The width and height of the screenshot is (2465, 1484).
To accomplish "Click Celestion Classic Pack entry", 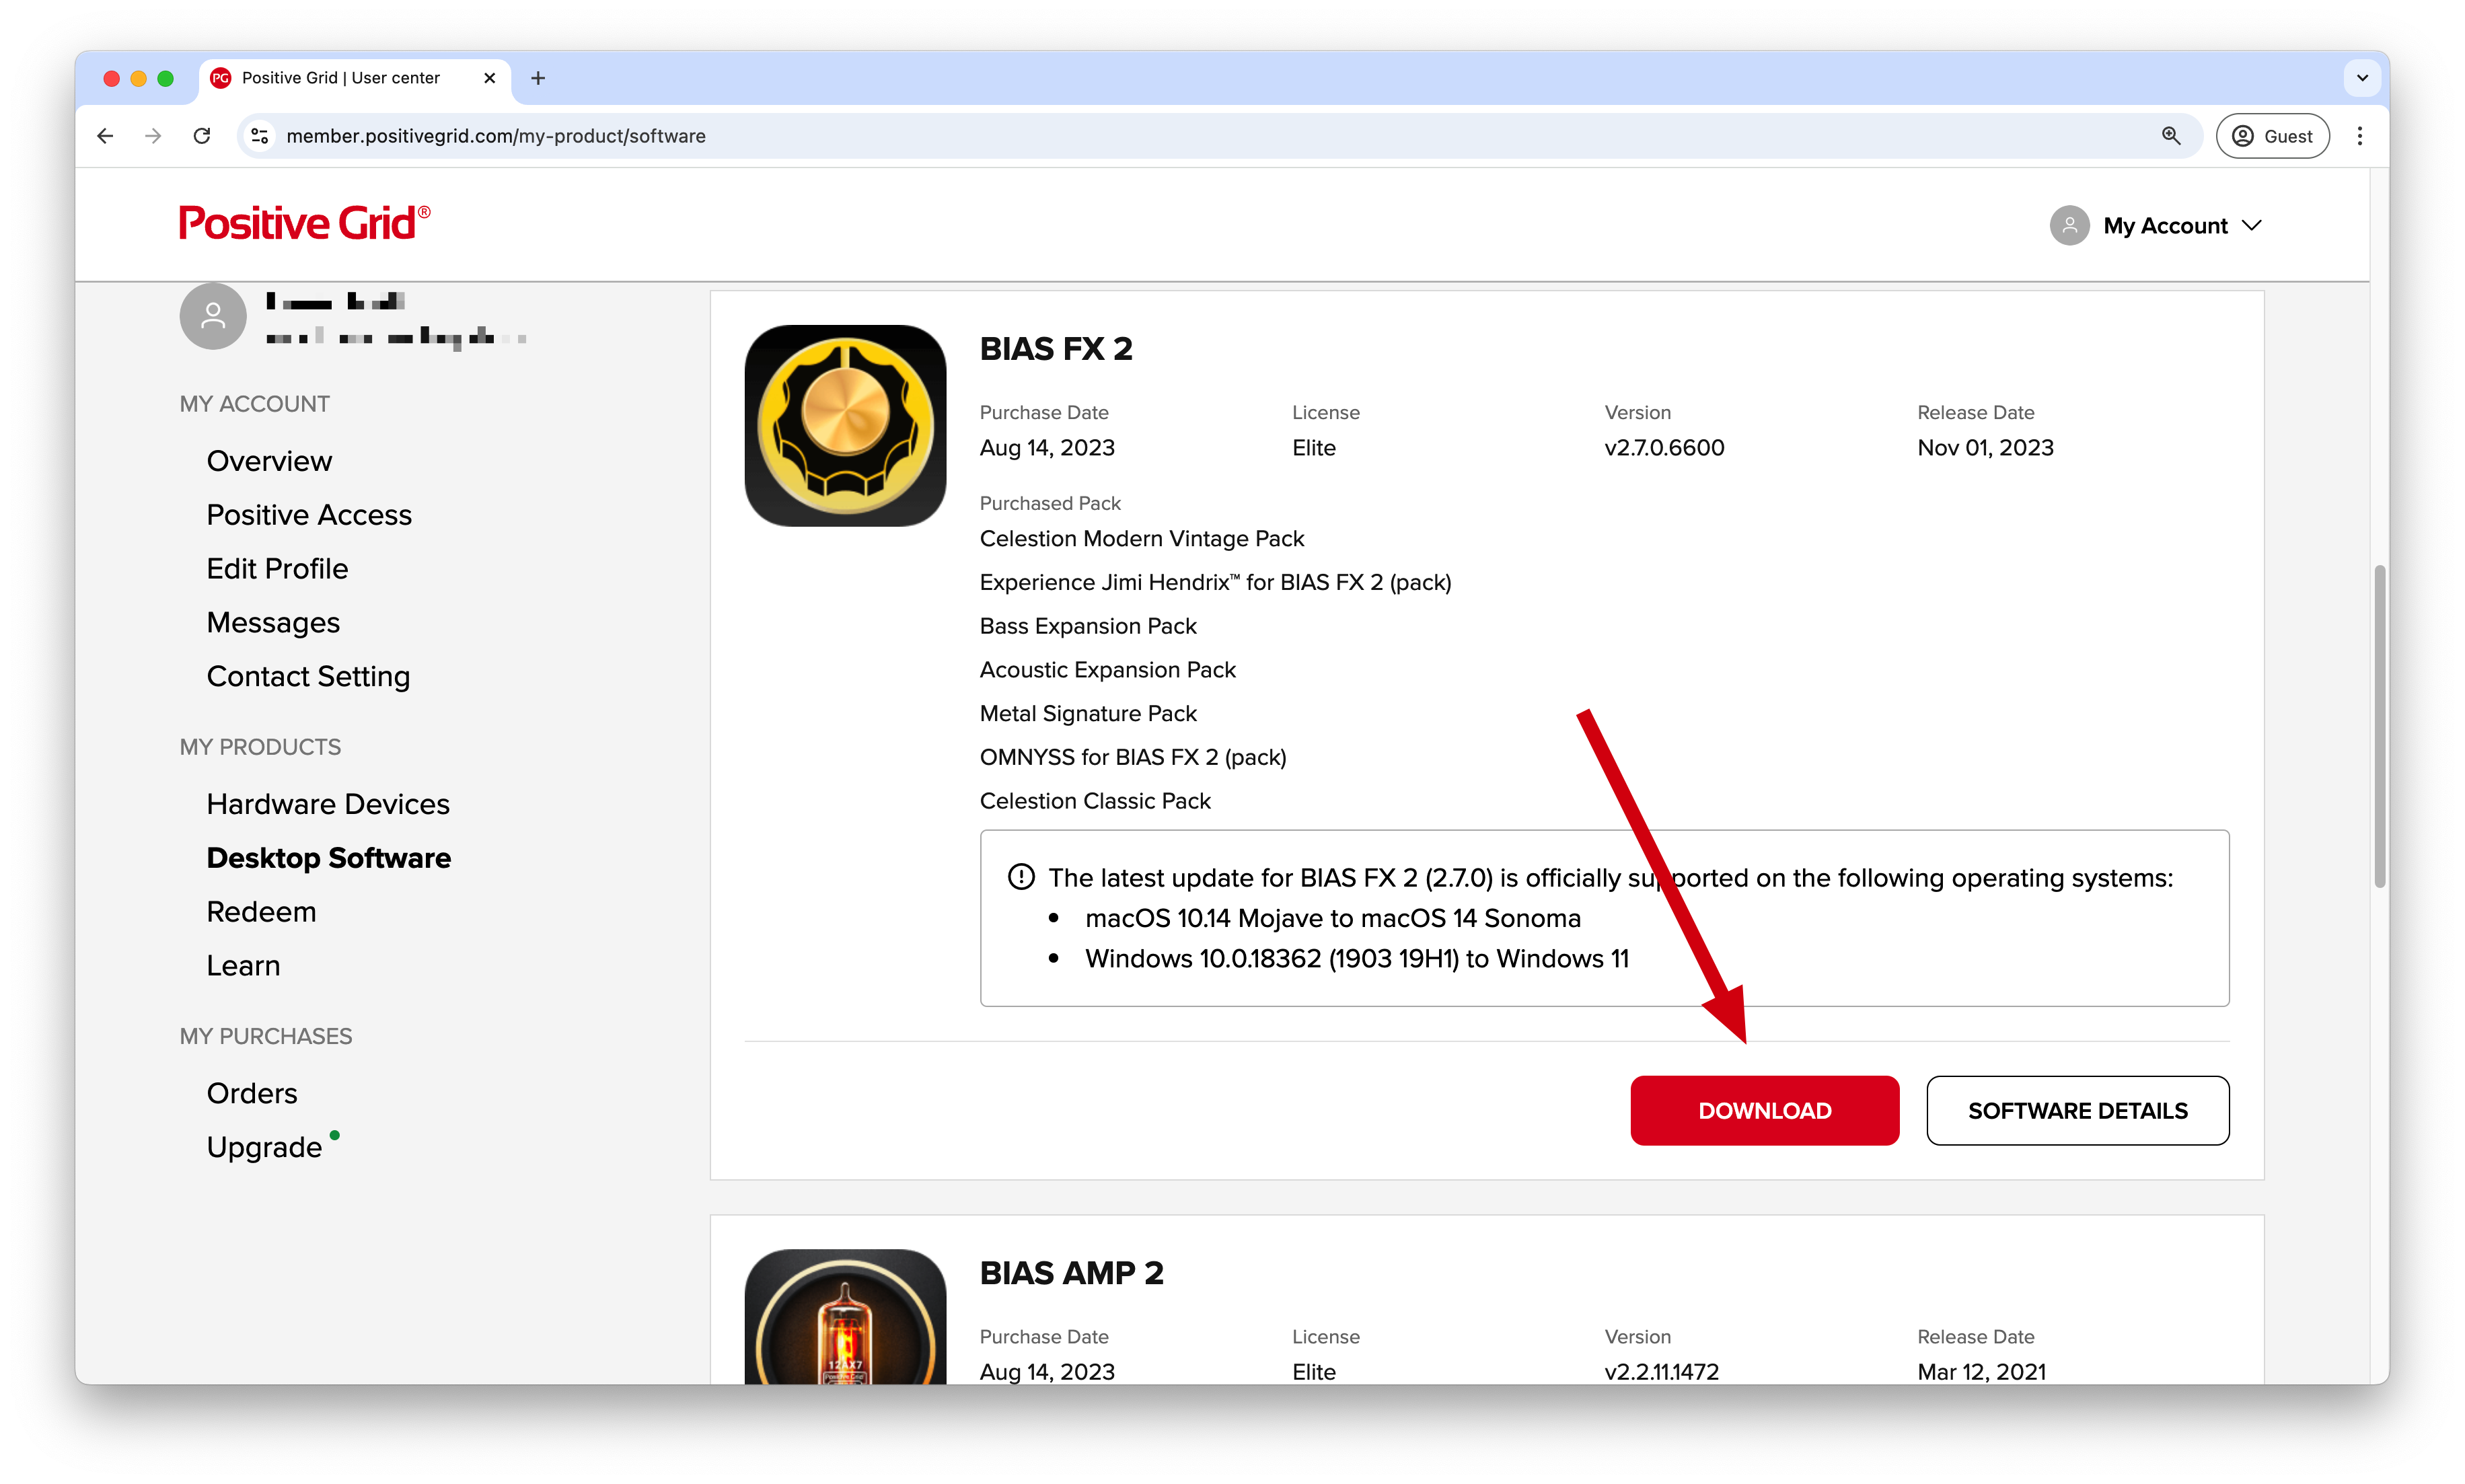I will pyautogui.click(x=1095, y=801).
